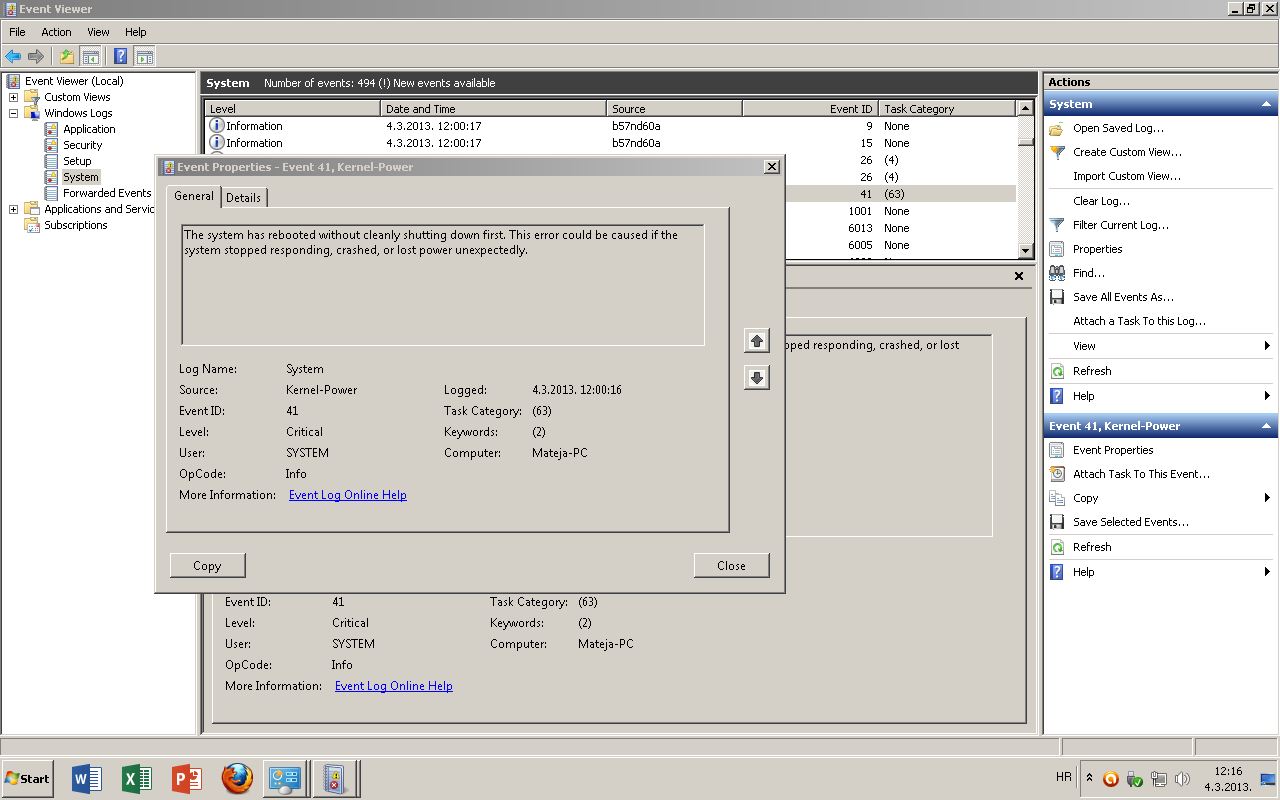Open the Action menu
This screenshot has height=800, width=1280.
pyautogui.click(x=56, y=32)
